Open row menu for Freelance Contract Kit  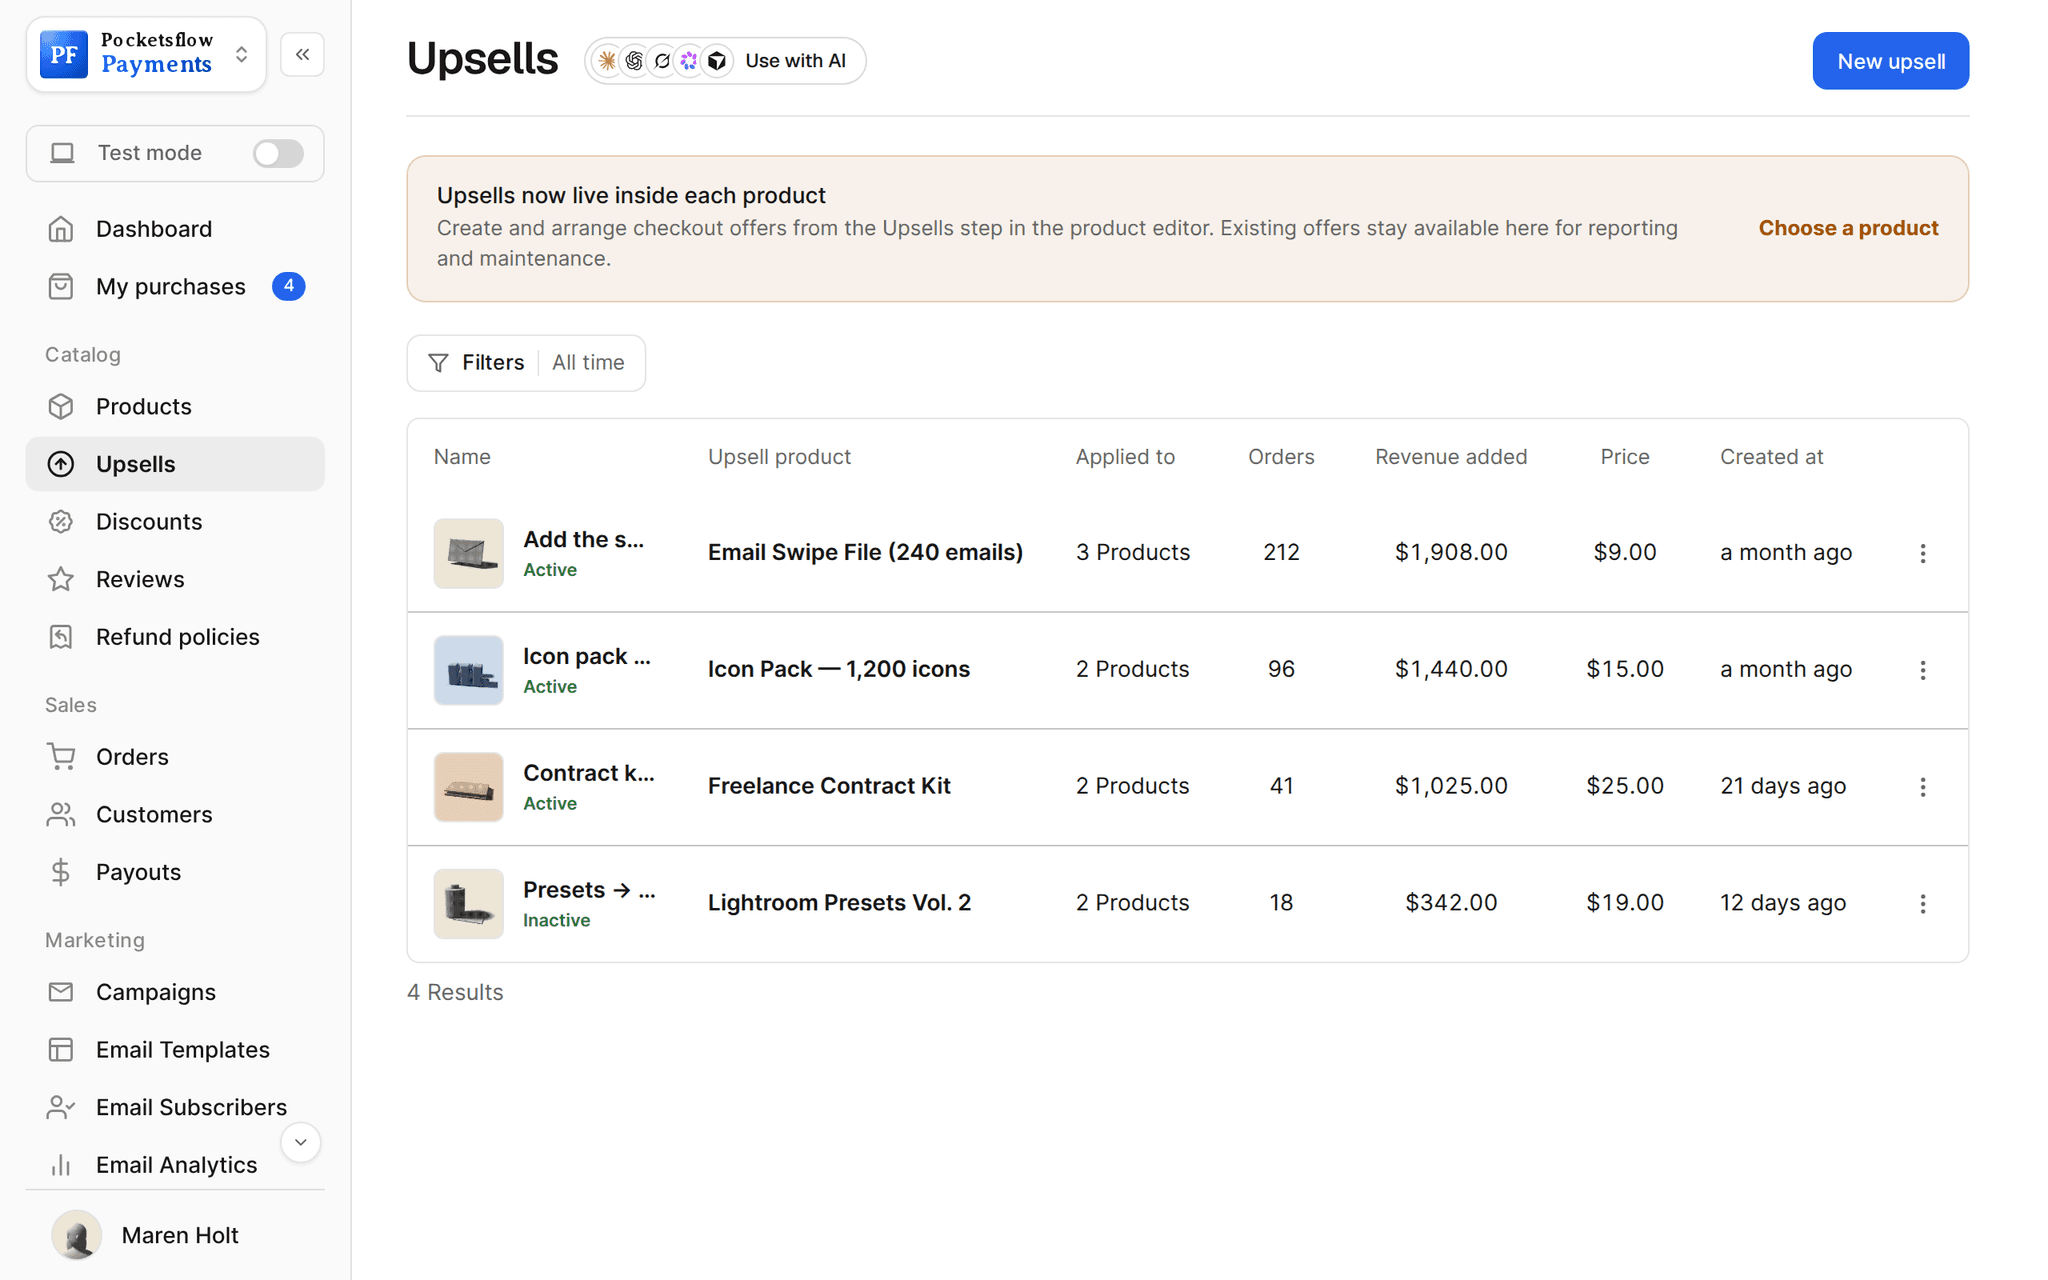(1922, 787)
